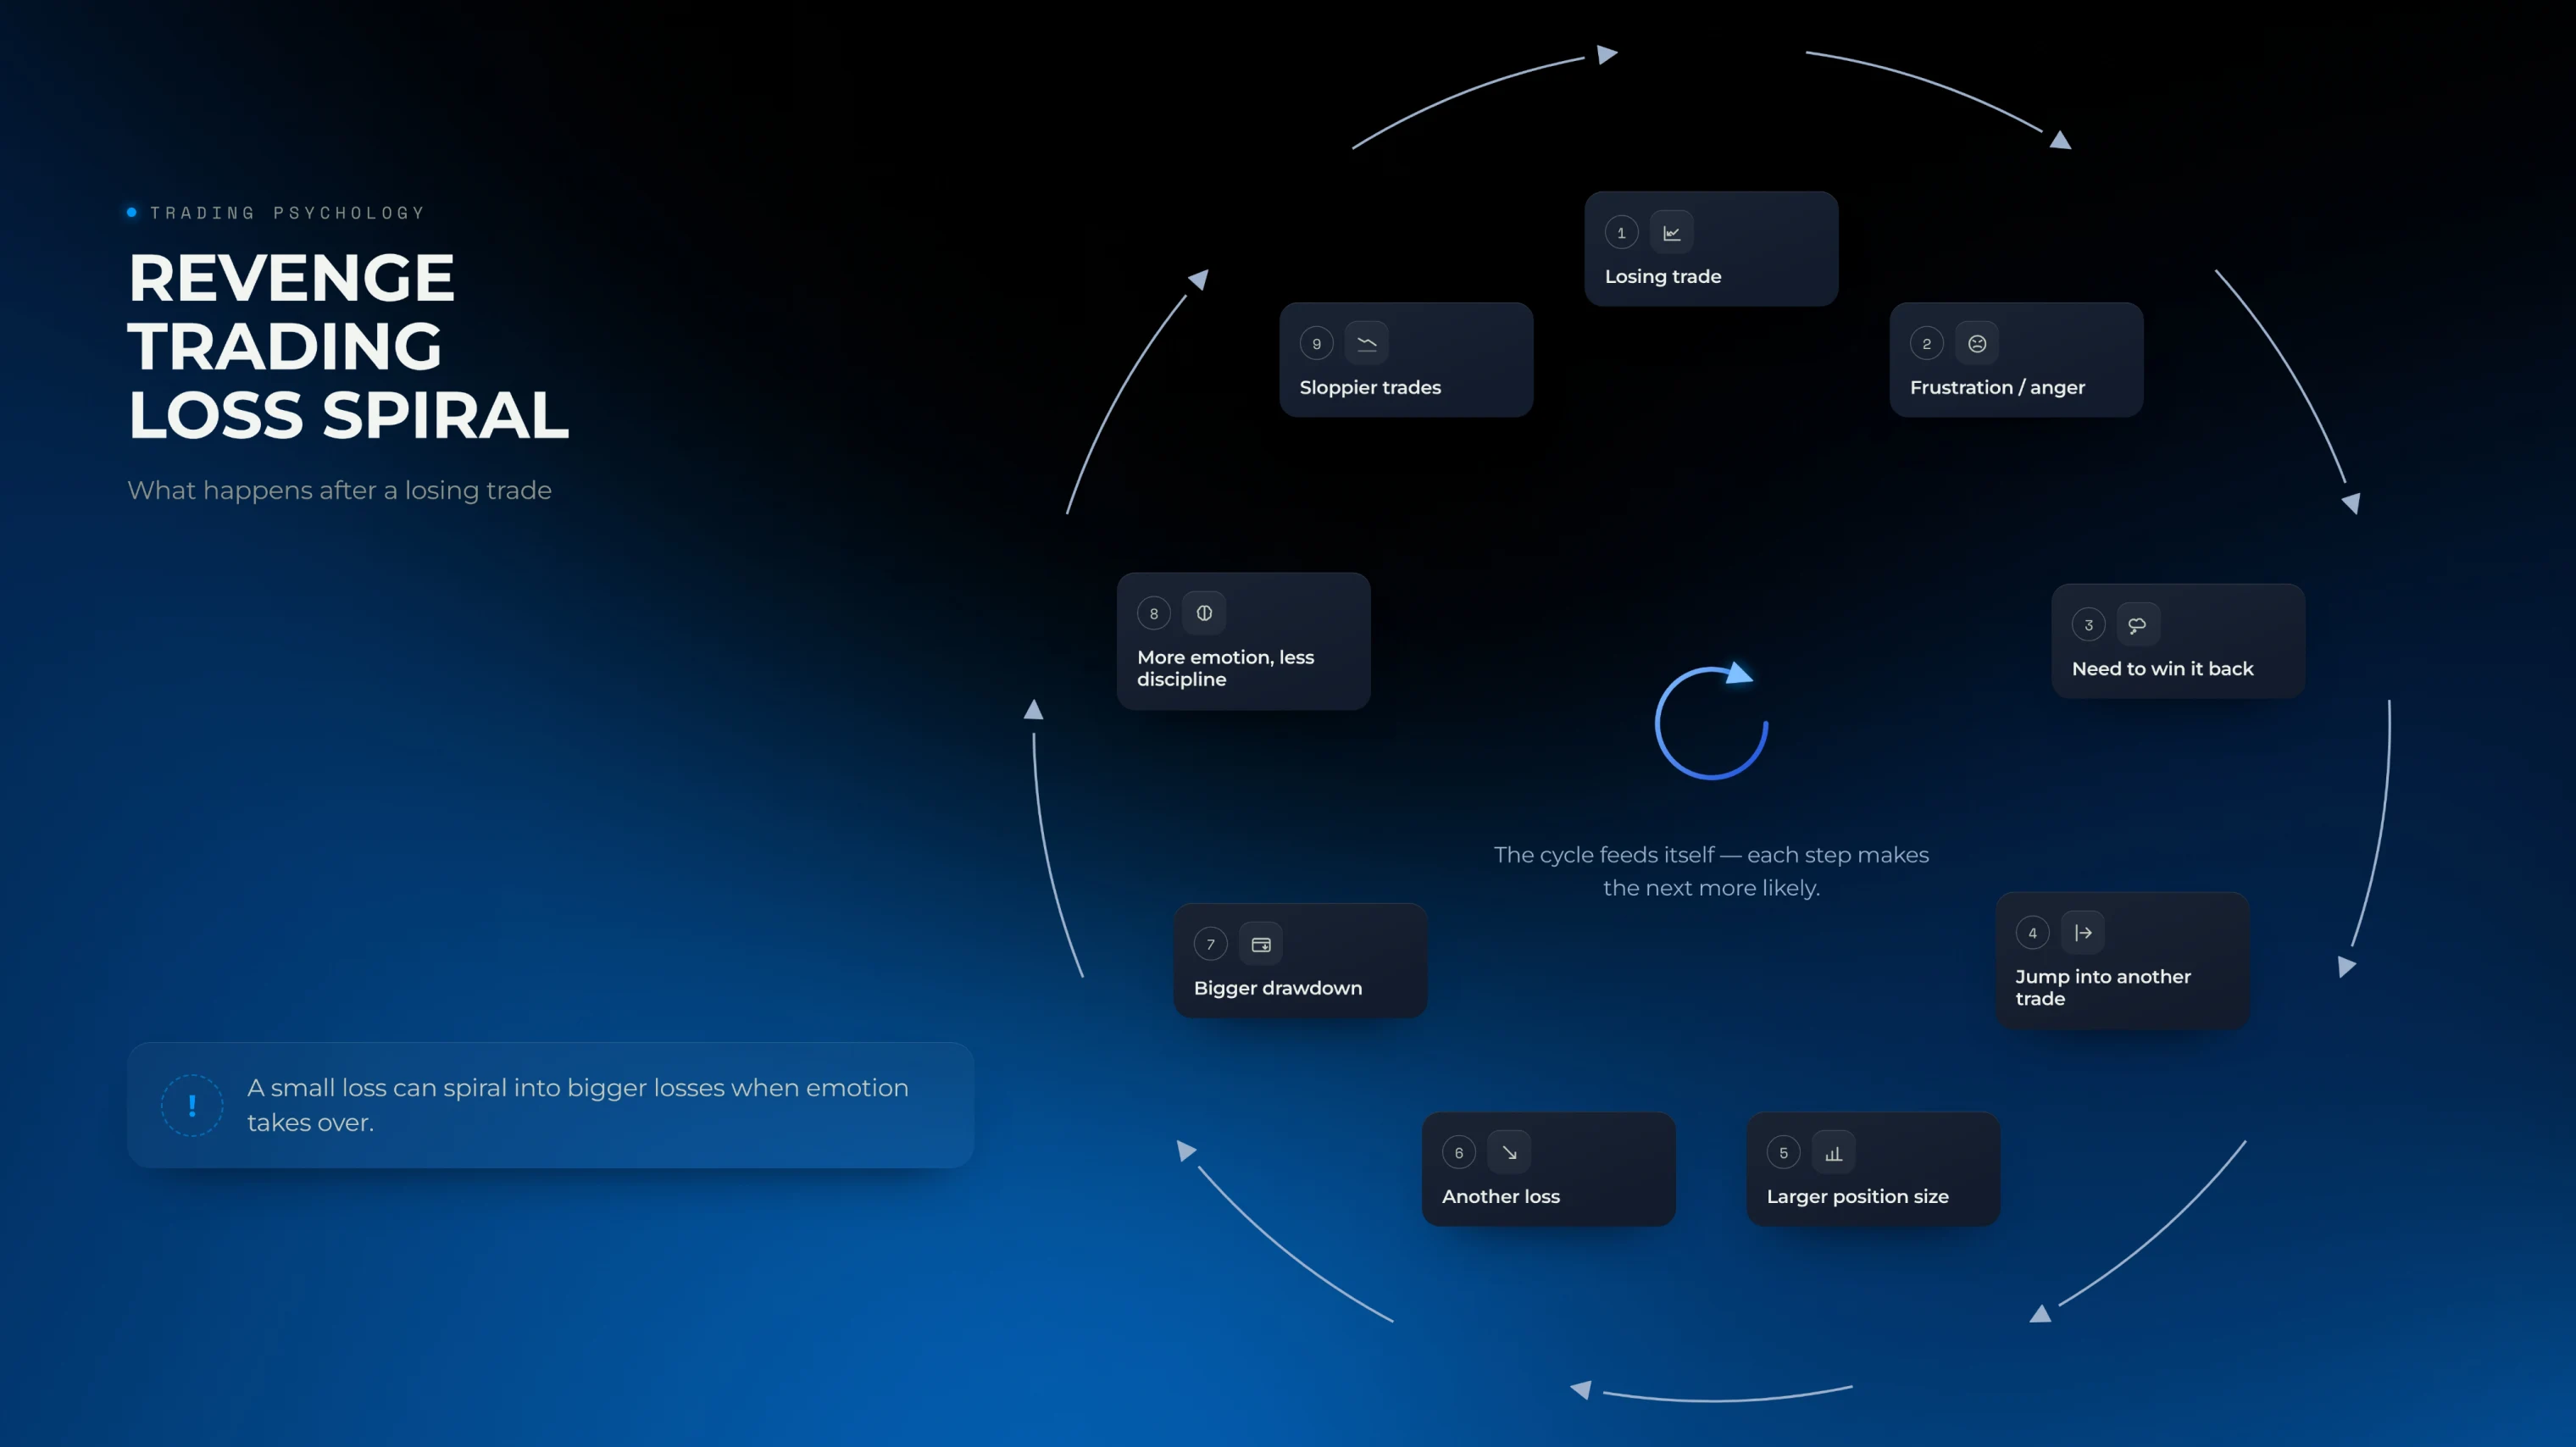2576x1447 pixels.
Task: Click the small loss warning callout text
Action: pyautogui.click(x=578, y=1105)
